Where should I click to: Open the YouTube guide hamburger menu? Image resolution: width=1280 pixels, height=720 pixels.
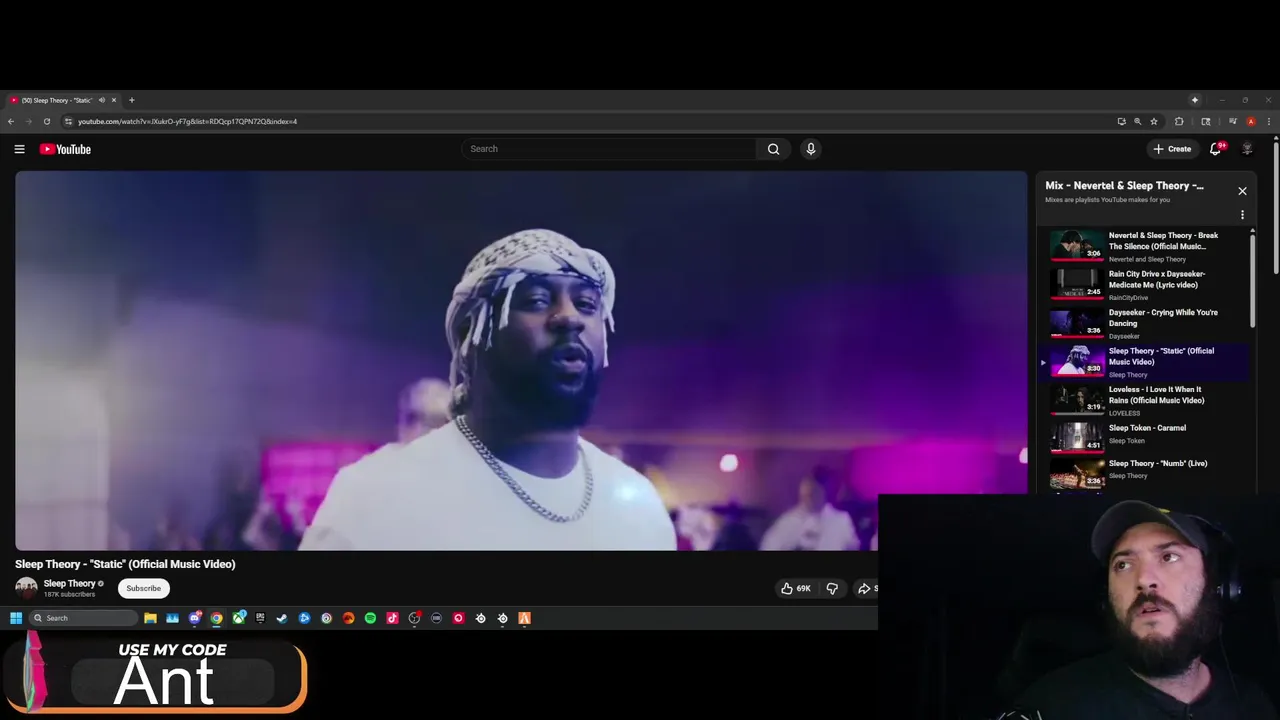(19, 149)
